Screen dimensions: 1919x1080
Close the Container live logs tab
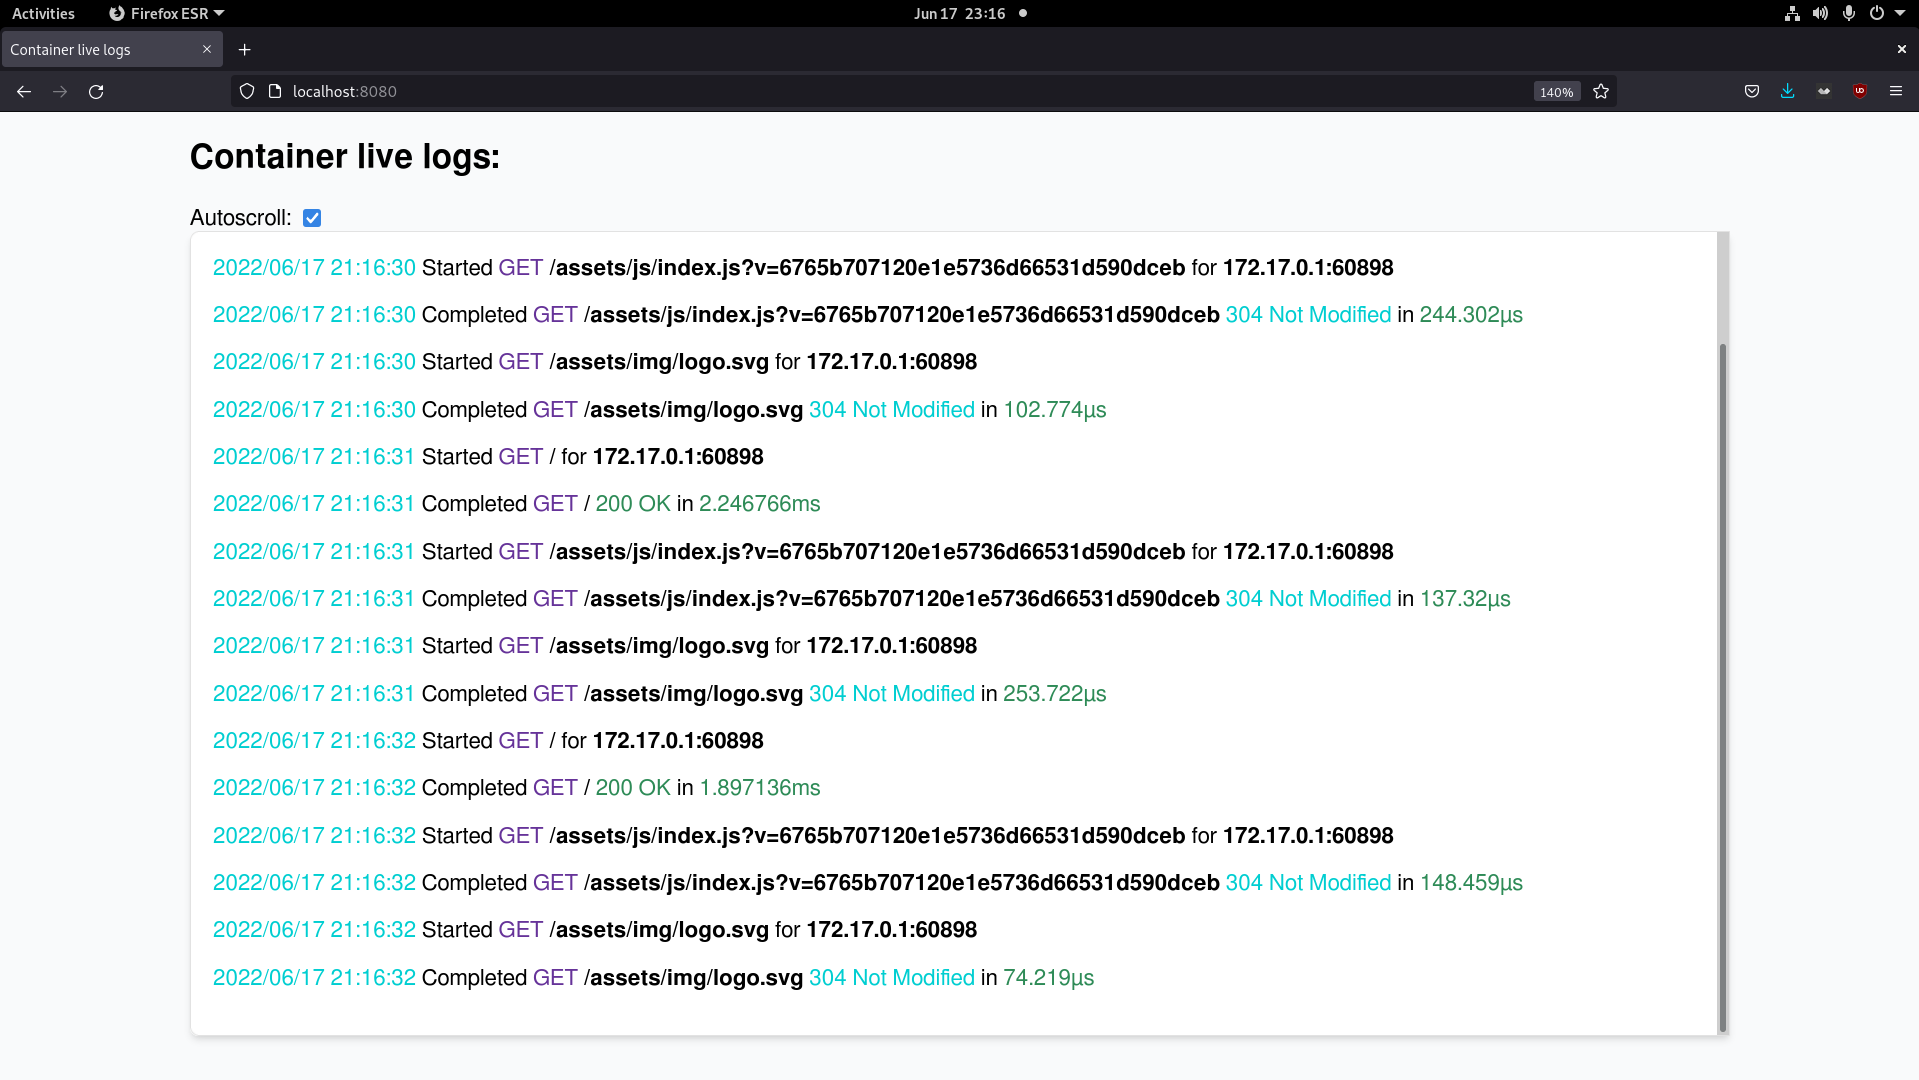[x=207, y=49]
